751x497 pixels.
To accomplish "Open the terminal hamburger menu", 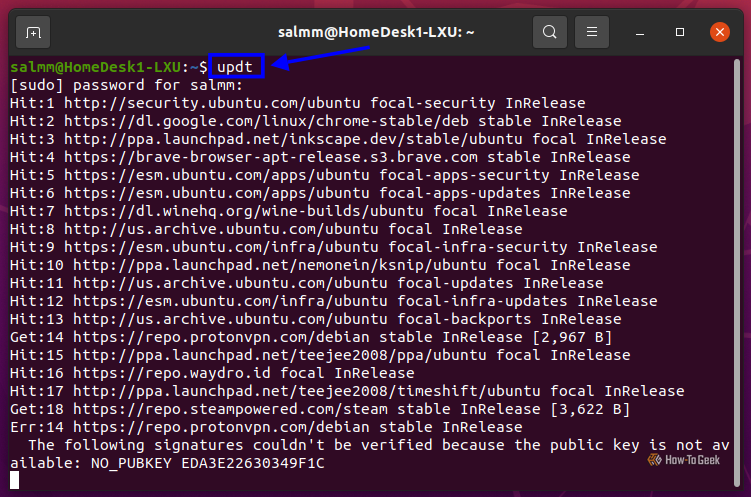I will 592,32.
